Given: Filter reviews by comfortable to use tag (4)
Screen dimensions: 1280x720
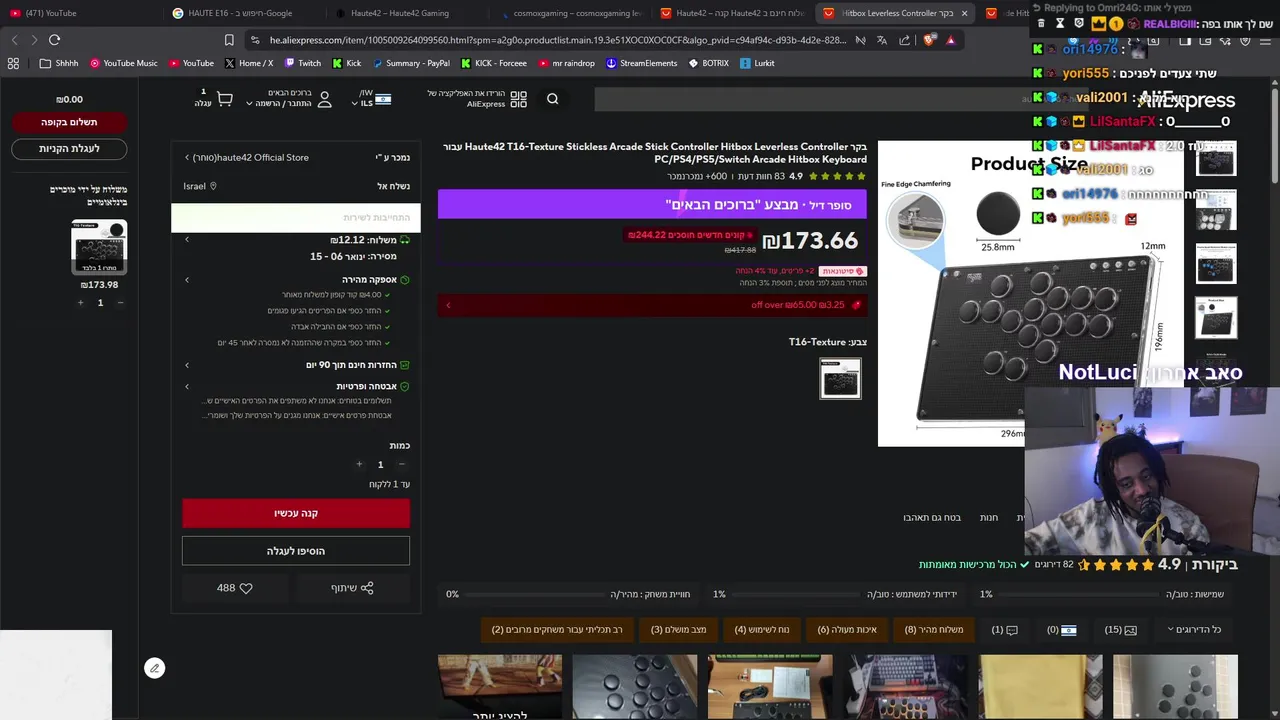Looking at the screenshot, I should coord(761,629).
